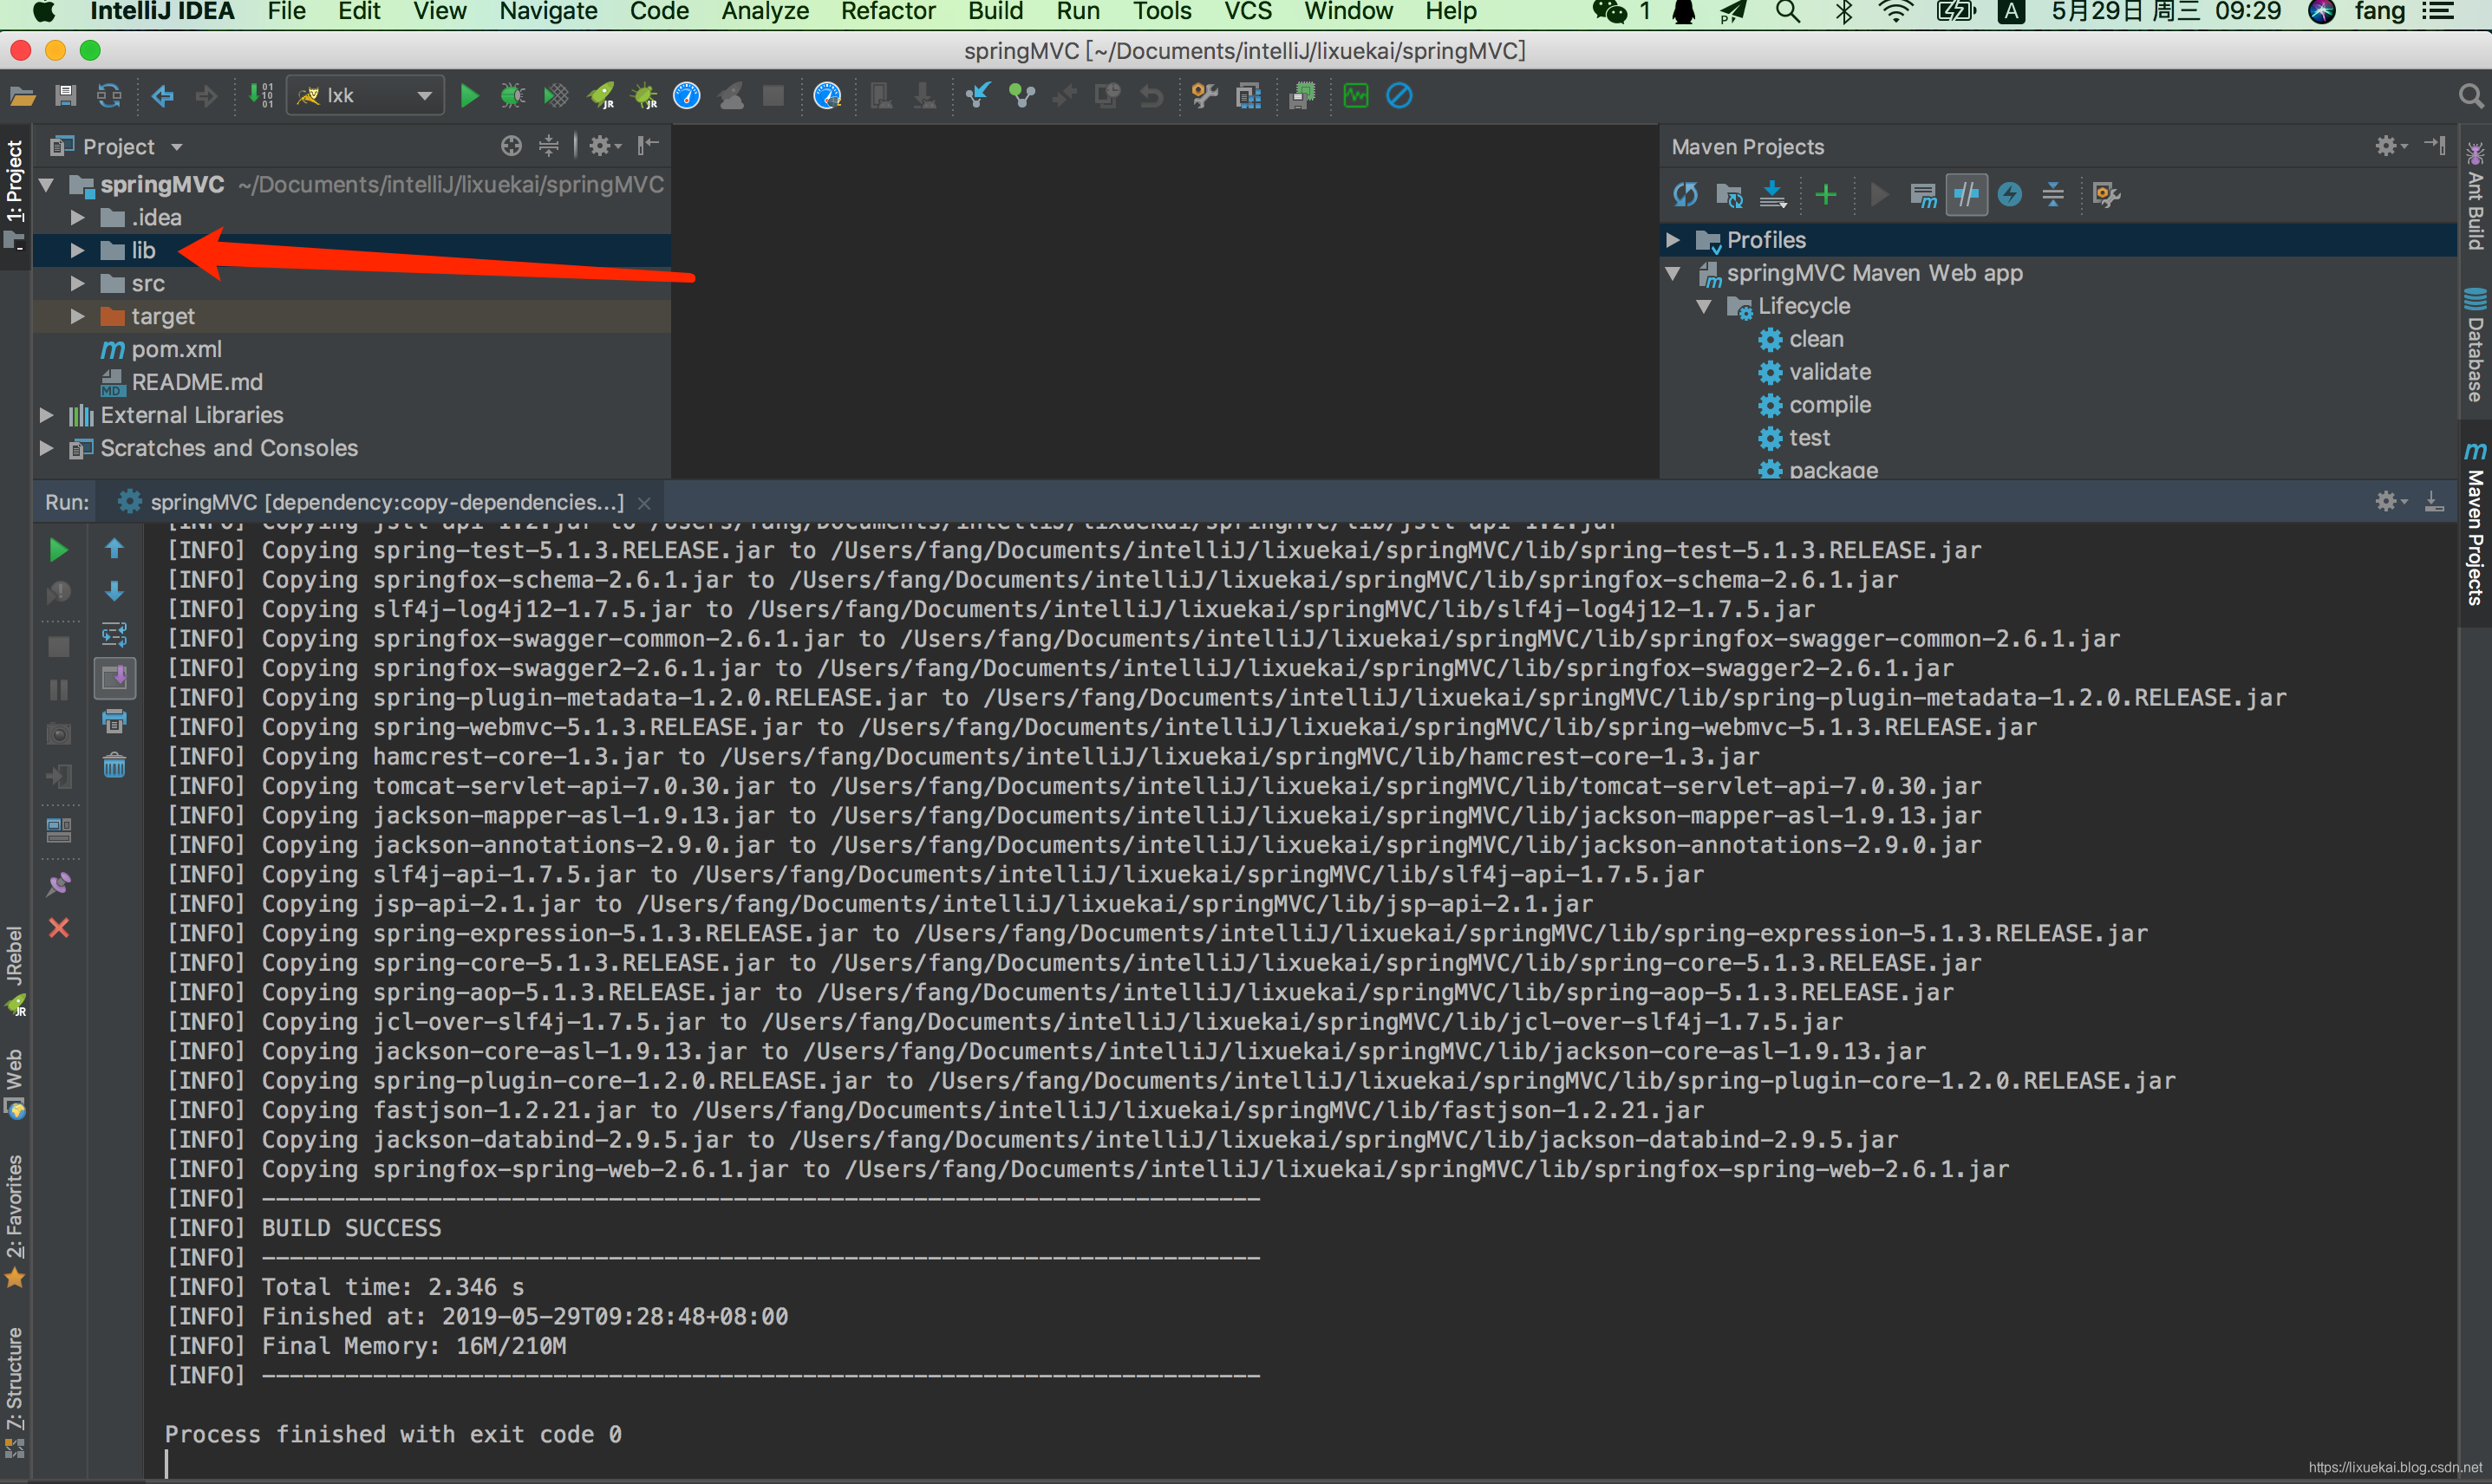Open Maven settings via the wrench icon
Viewport: 2492px width, 1484px height.
(2105, 194)
